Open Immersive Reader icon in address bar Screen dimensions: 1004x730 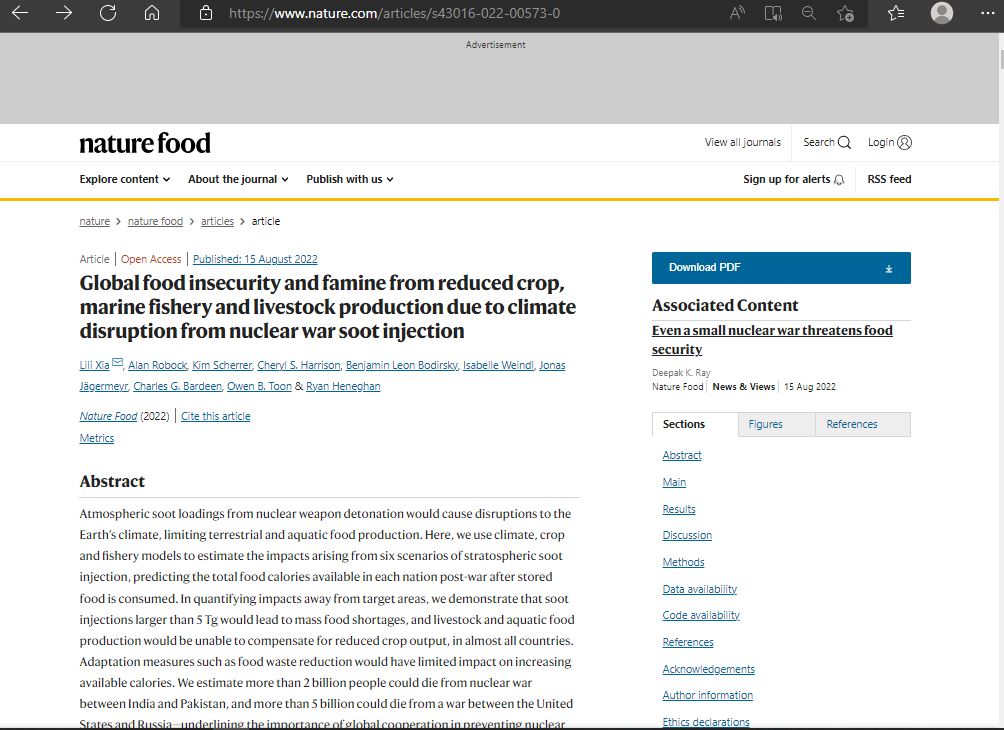[773, 13]
